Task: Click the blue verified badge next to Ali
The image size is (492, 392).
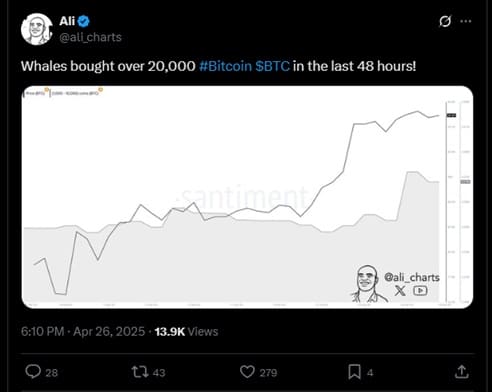Action: (84, 21)
